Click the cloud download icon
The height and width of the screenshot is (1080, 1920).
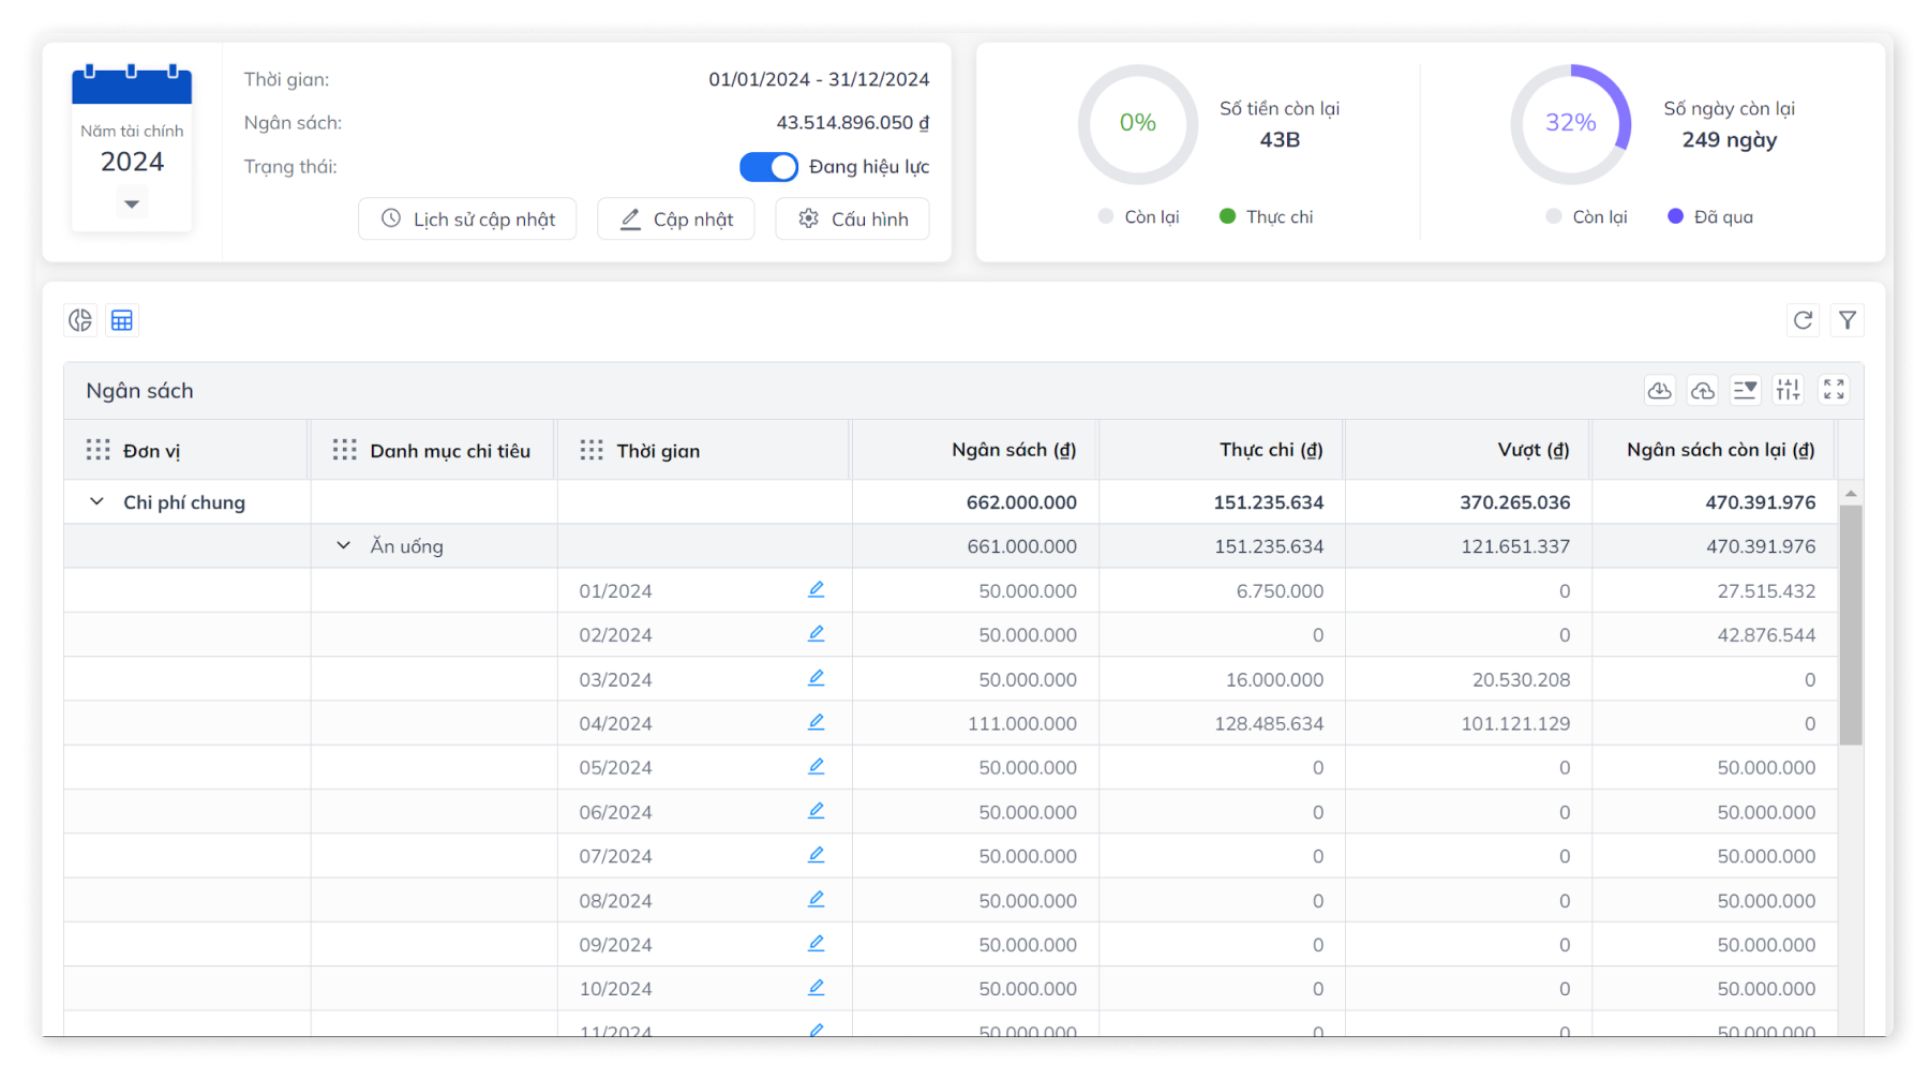tap(1659, 390)
